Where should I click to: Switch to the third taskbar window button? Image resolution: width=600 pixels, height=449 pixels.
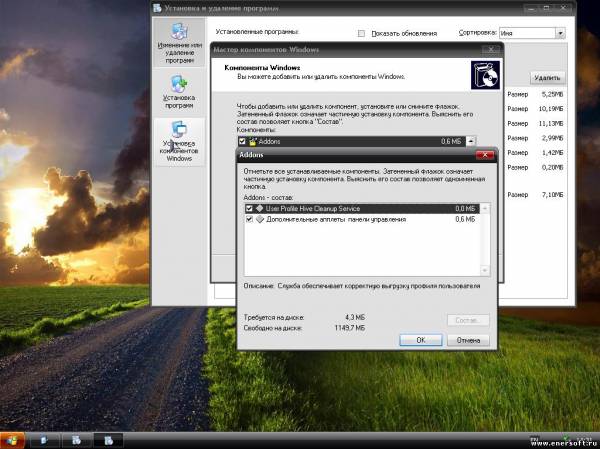tap(109, 441)
